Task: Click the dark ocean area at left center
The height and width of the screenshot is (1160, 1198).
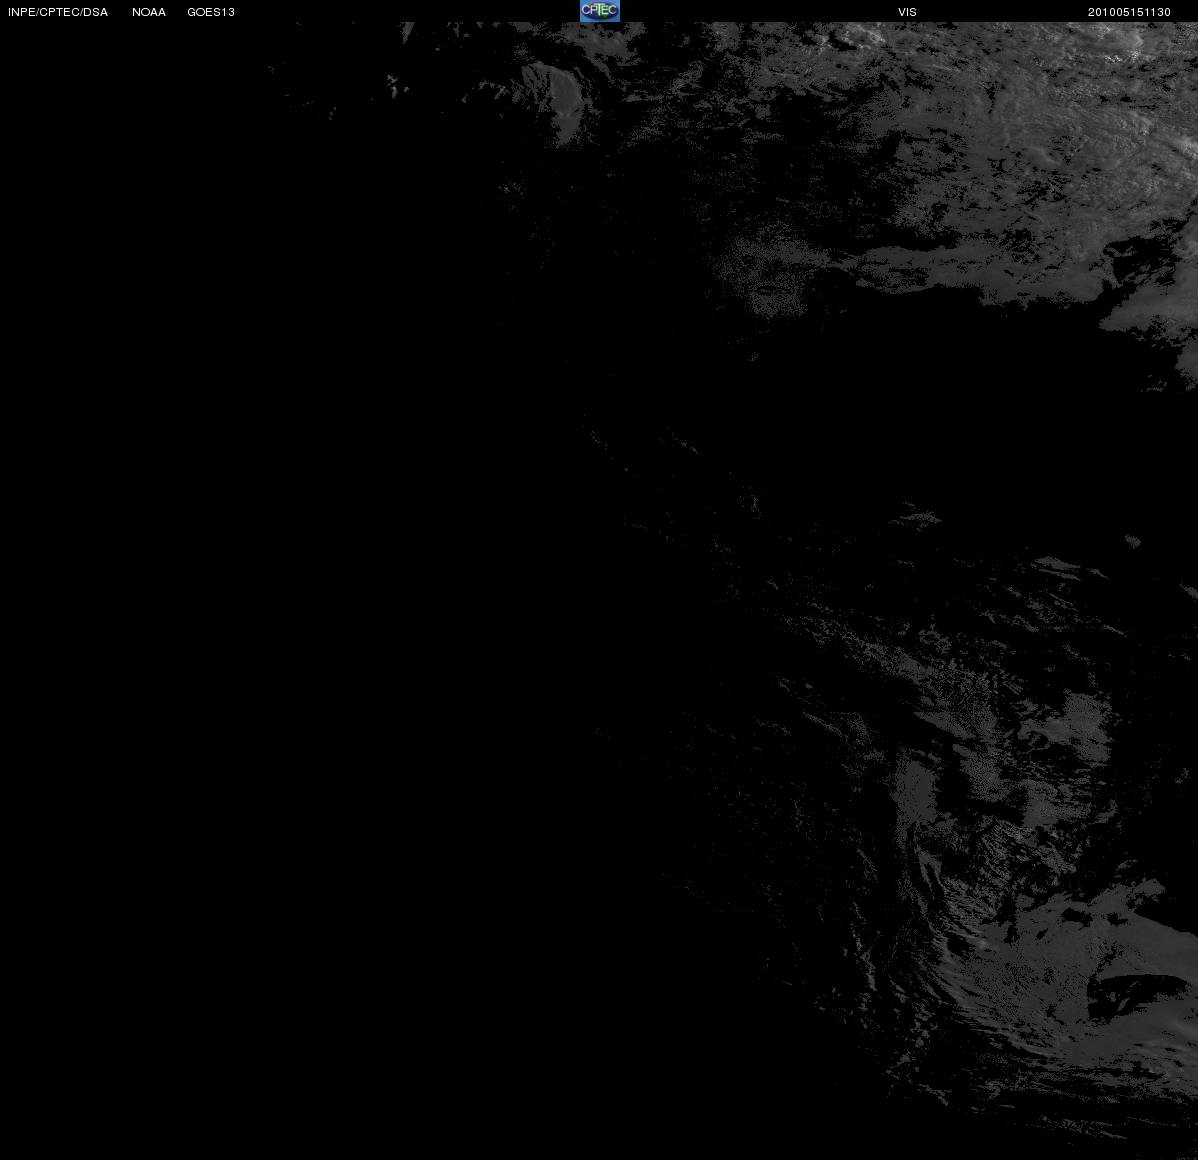Action: 229,581
